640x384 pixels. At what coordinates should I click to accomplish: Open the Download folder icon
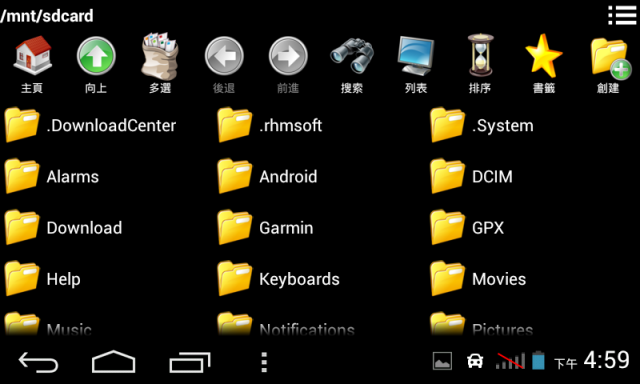(x=22, y=227)
